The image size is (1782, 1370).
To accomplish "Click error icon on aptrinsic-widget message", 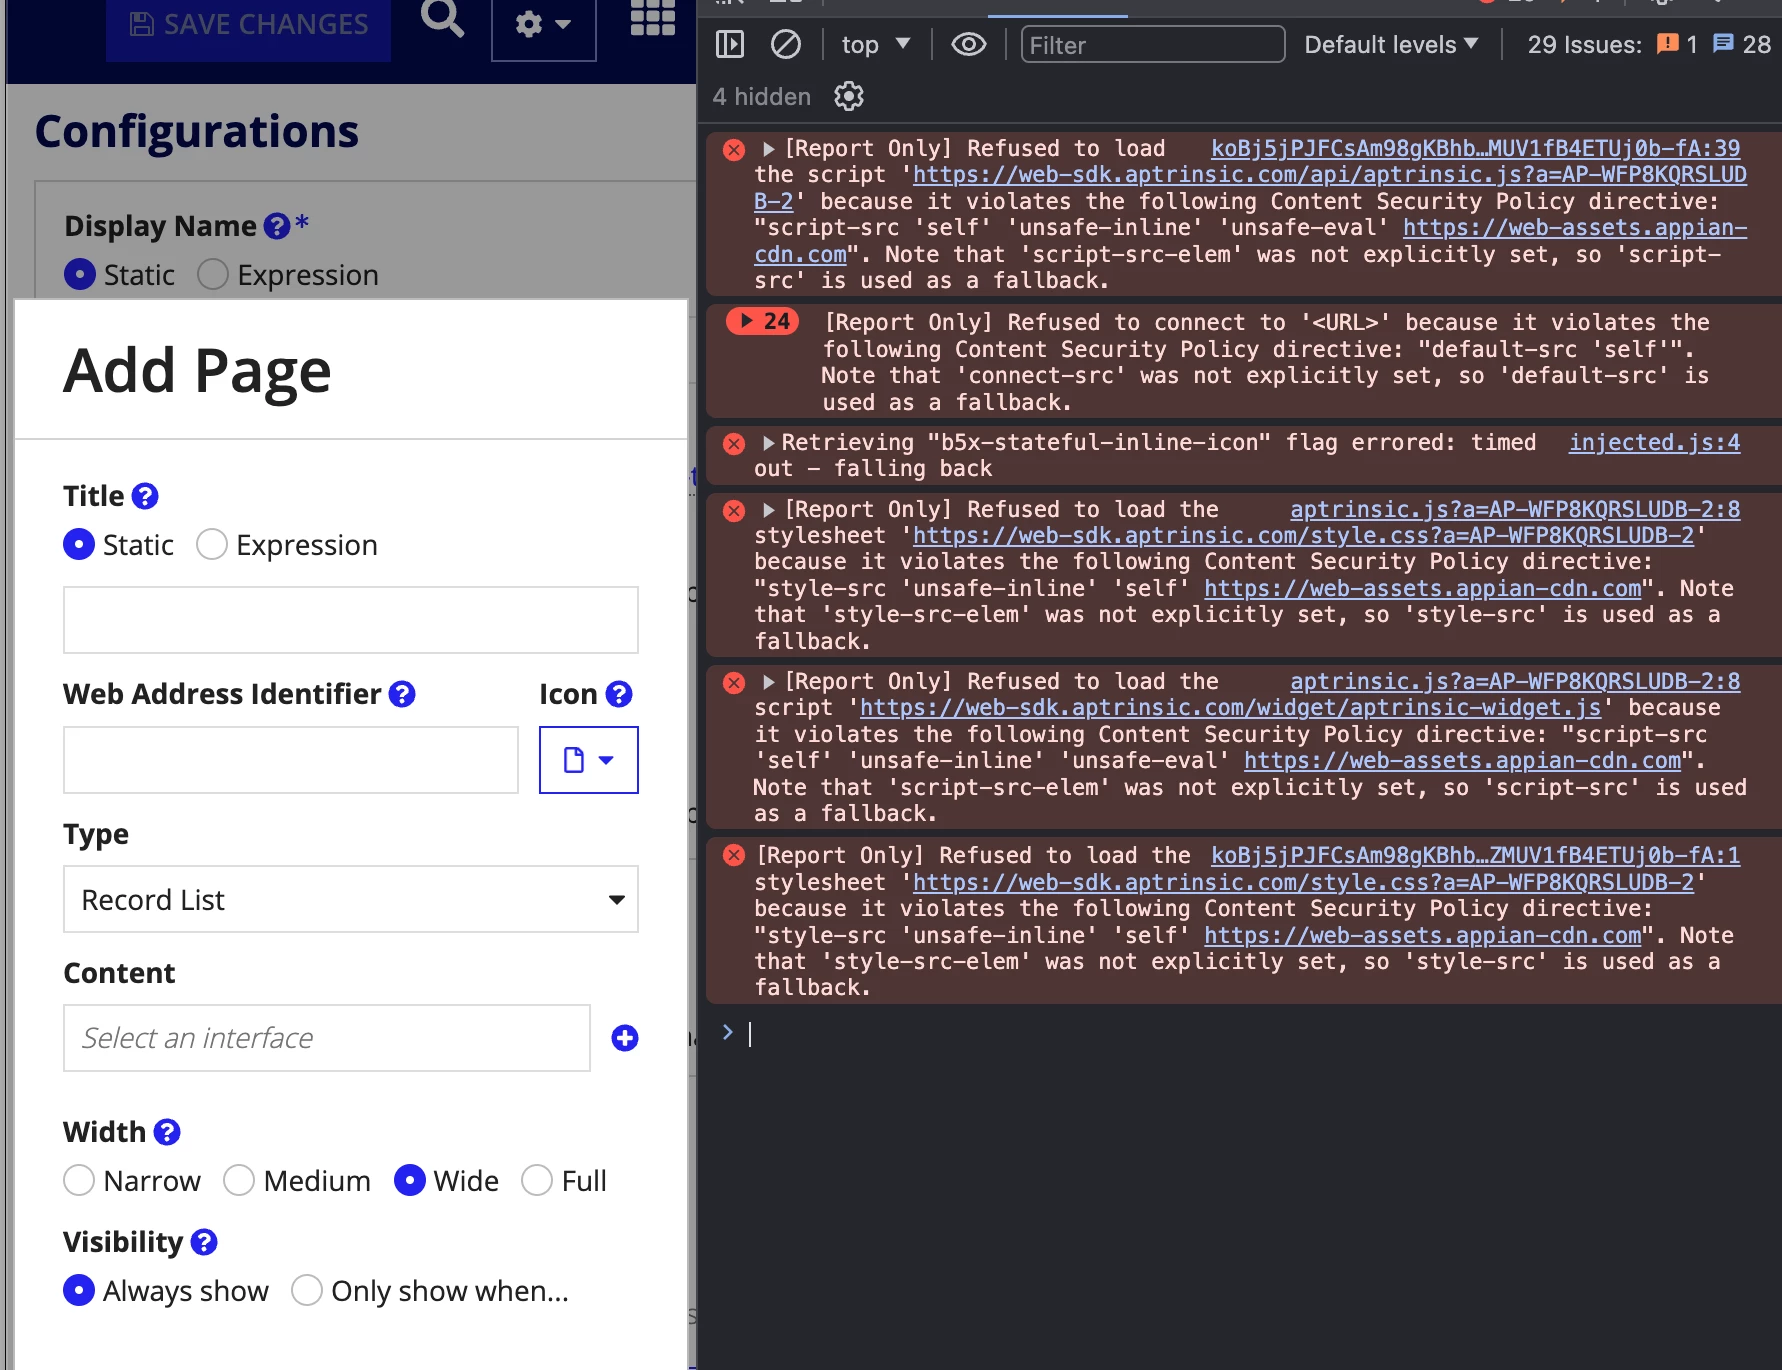I will coord(734,683).
